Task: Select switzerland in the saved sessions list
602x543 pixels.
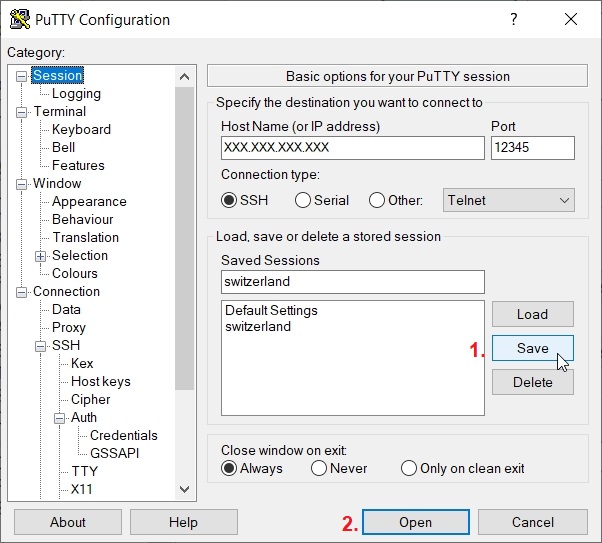Action: (258, 327)
